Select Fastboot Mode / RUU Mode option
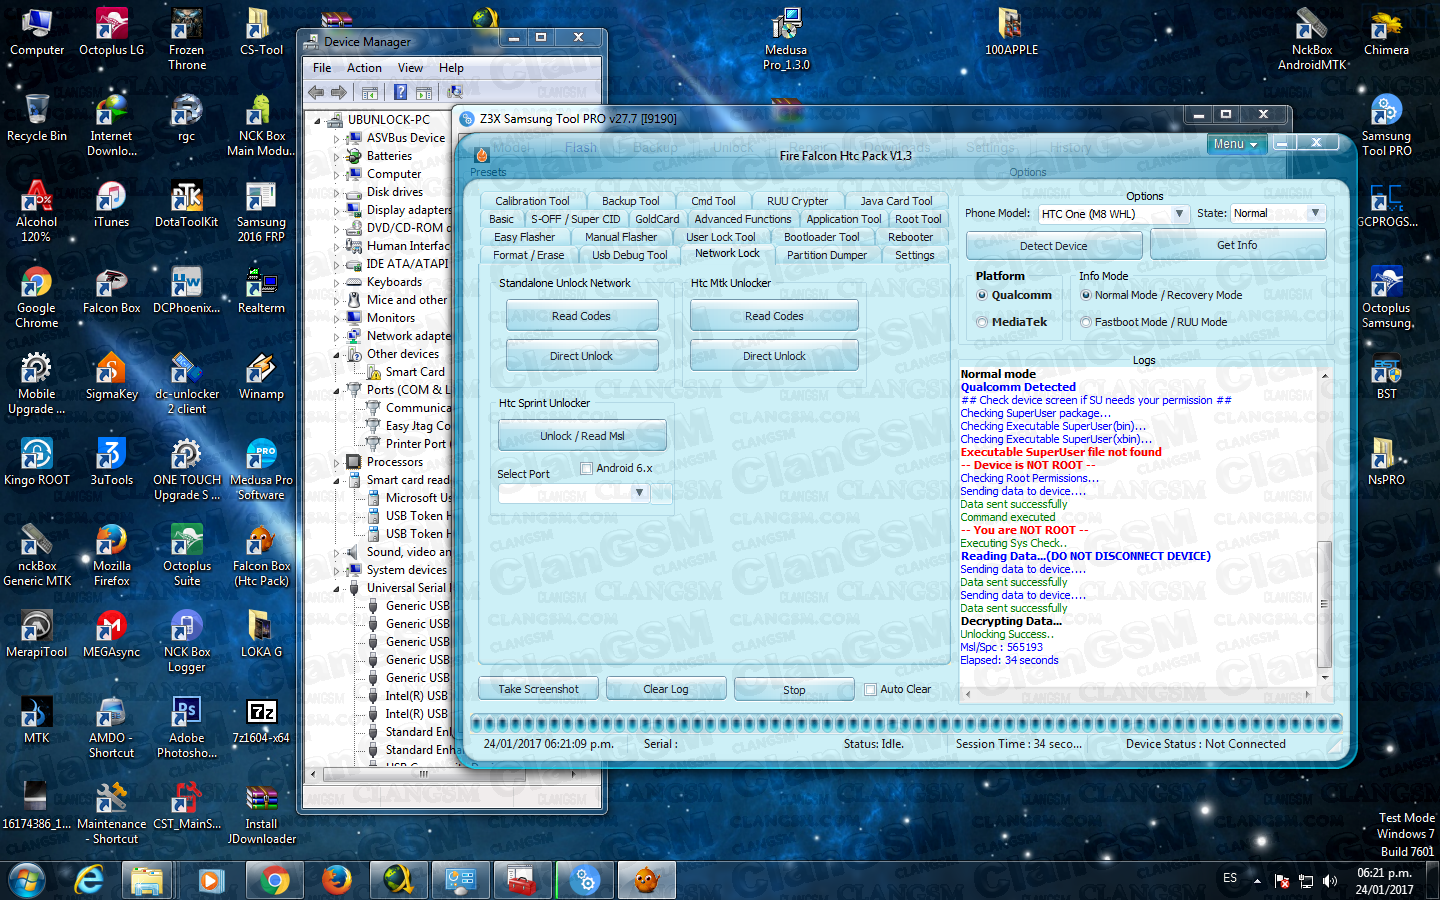Image resolution: width=1440 pixels, height=900 pixels. tap(1086, 322)
